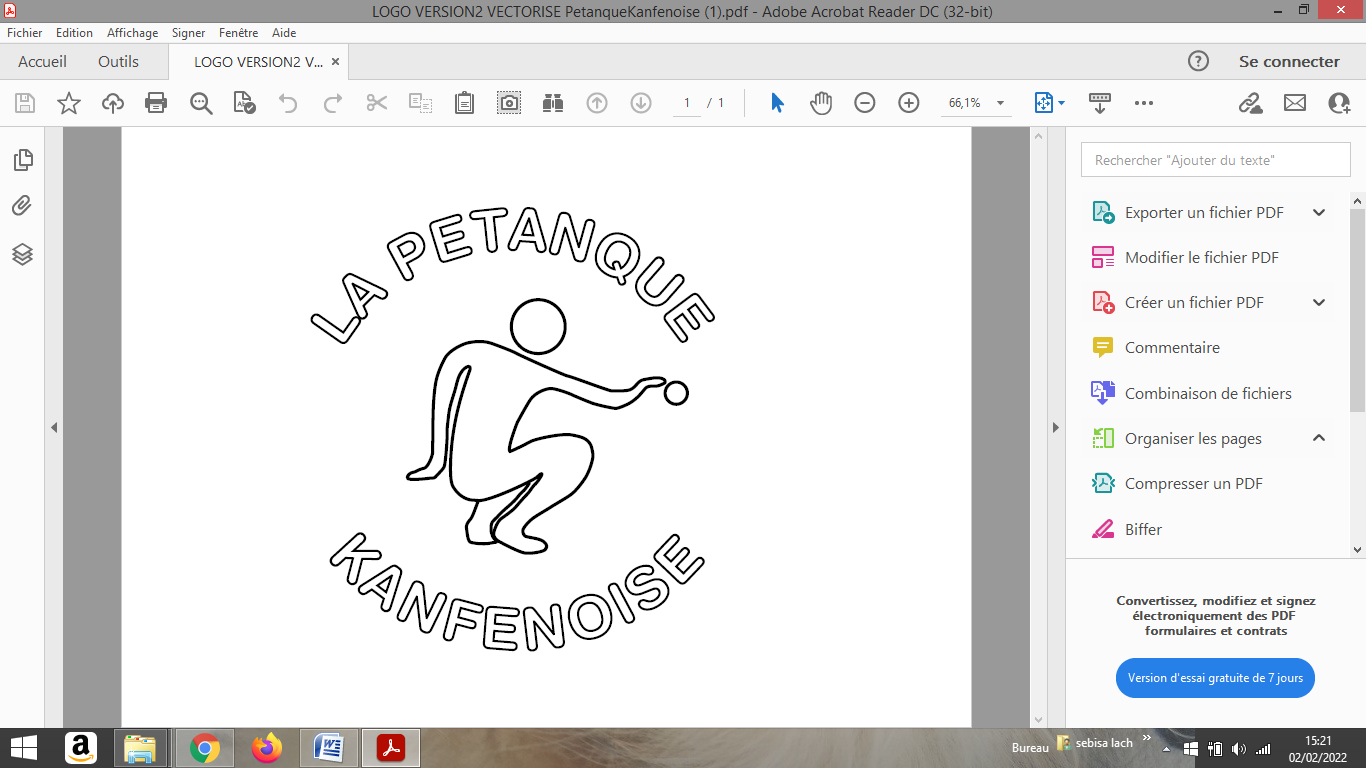Click Se connecter sign-in link
1366x768 pixels.
point(1289,61)
